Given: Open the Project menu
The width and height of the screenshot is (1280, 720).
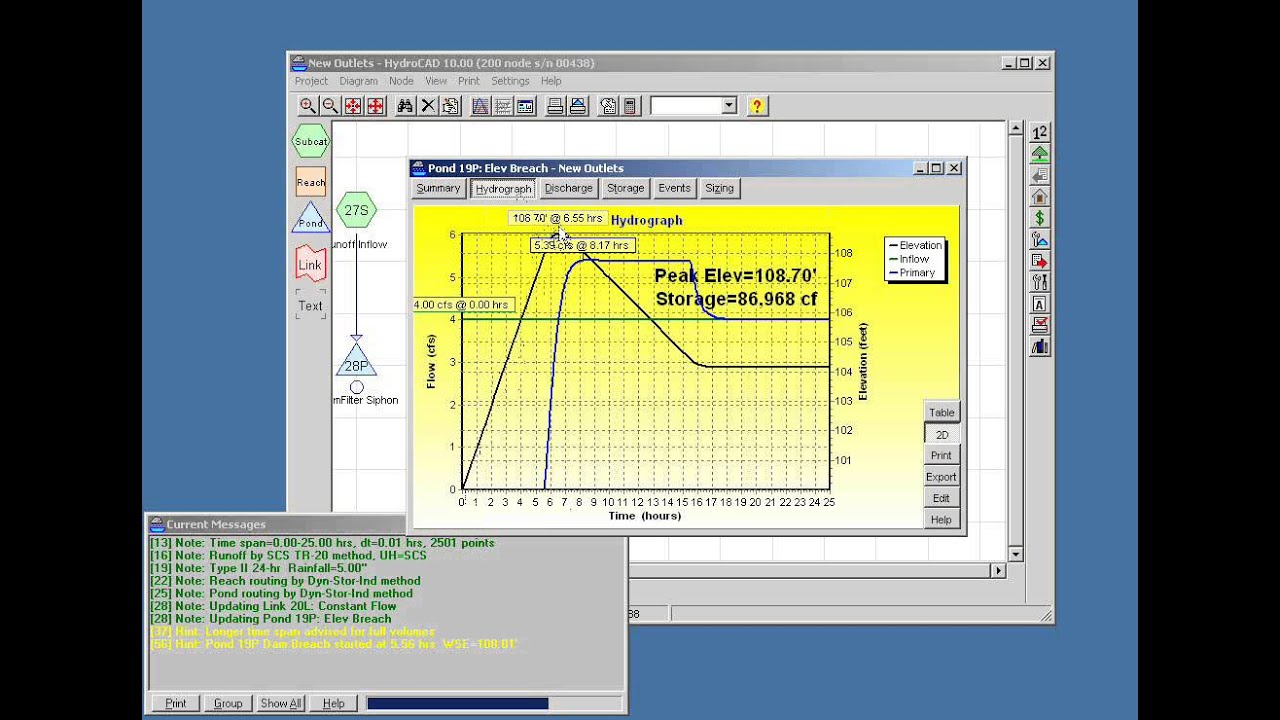Looking at the screenshot, I should [311, 81].
